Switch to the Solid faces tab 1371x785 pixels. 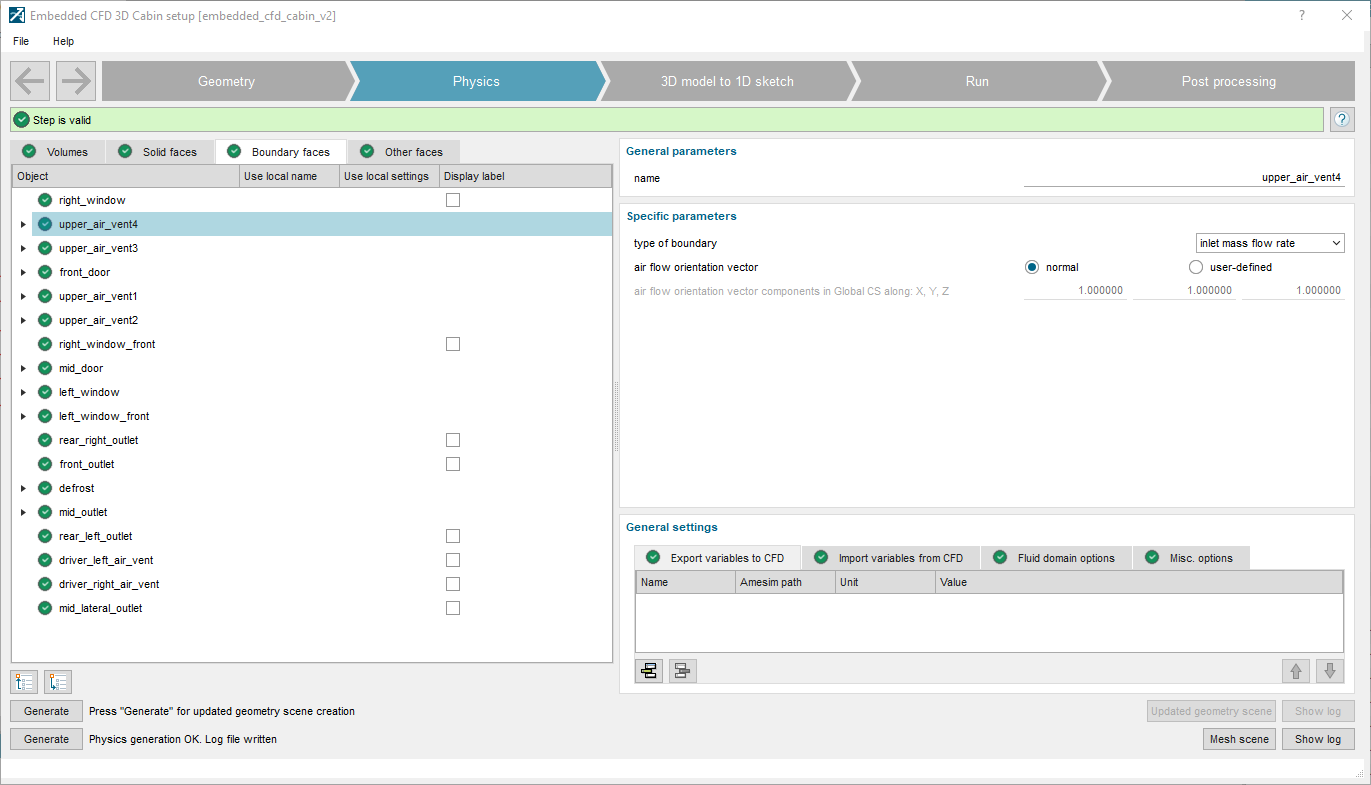click(x=160, y=152)
